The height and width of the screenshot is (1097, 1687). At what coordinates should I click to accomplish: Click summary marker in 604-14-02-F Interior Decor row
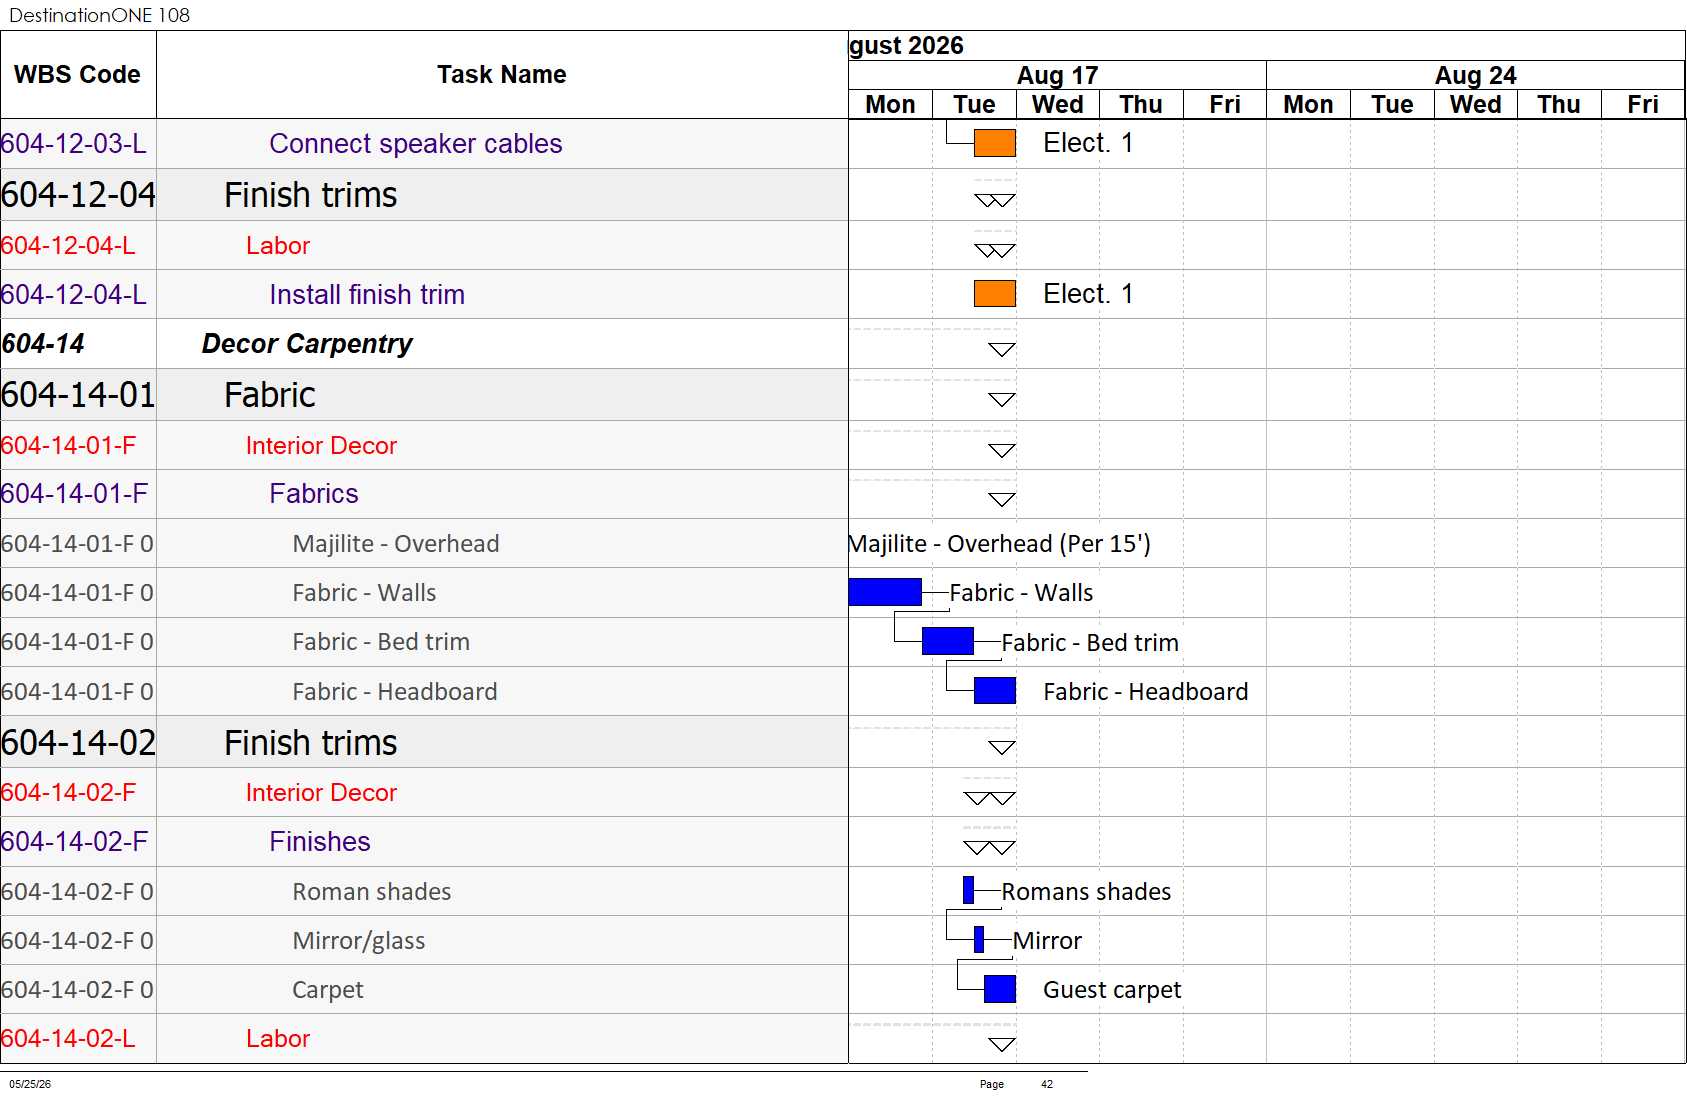click(990, 798)
